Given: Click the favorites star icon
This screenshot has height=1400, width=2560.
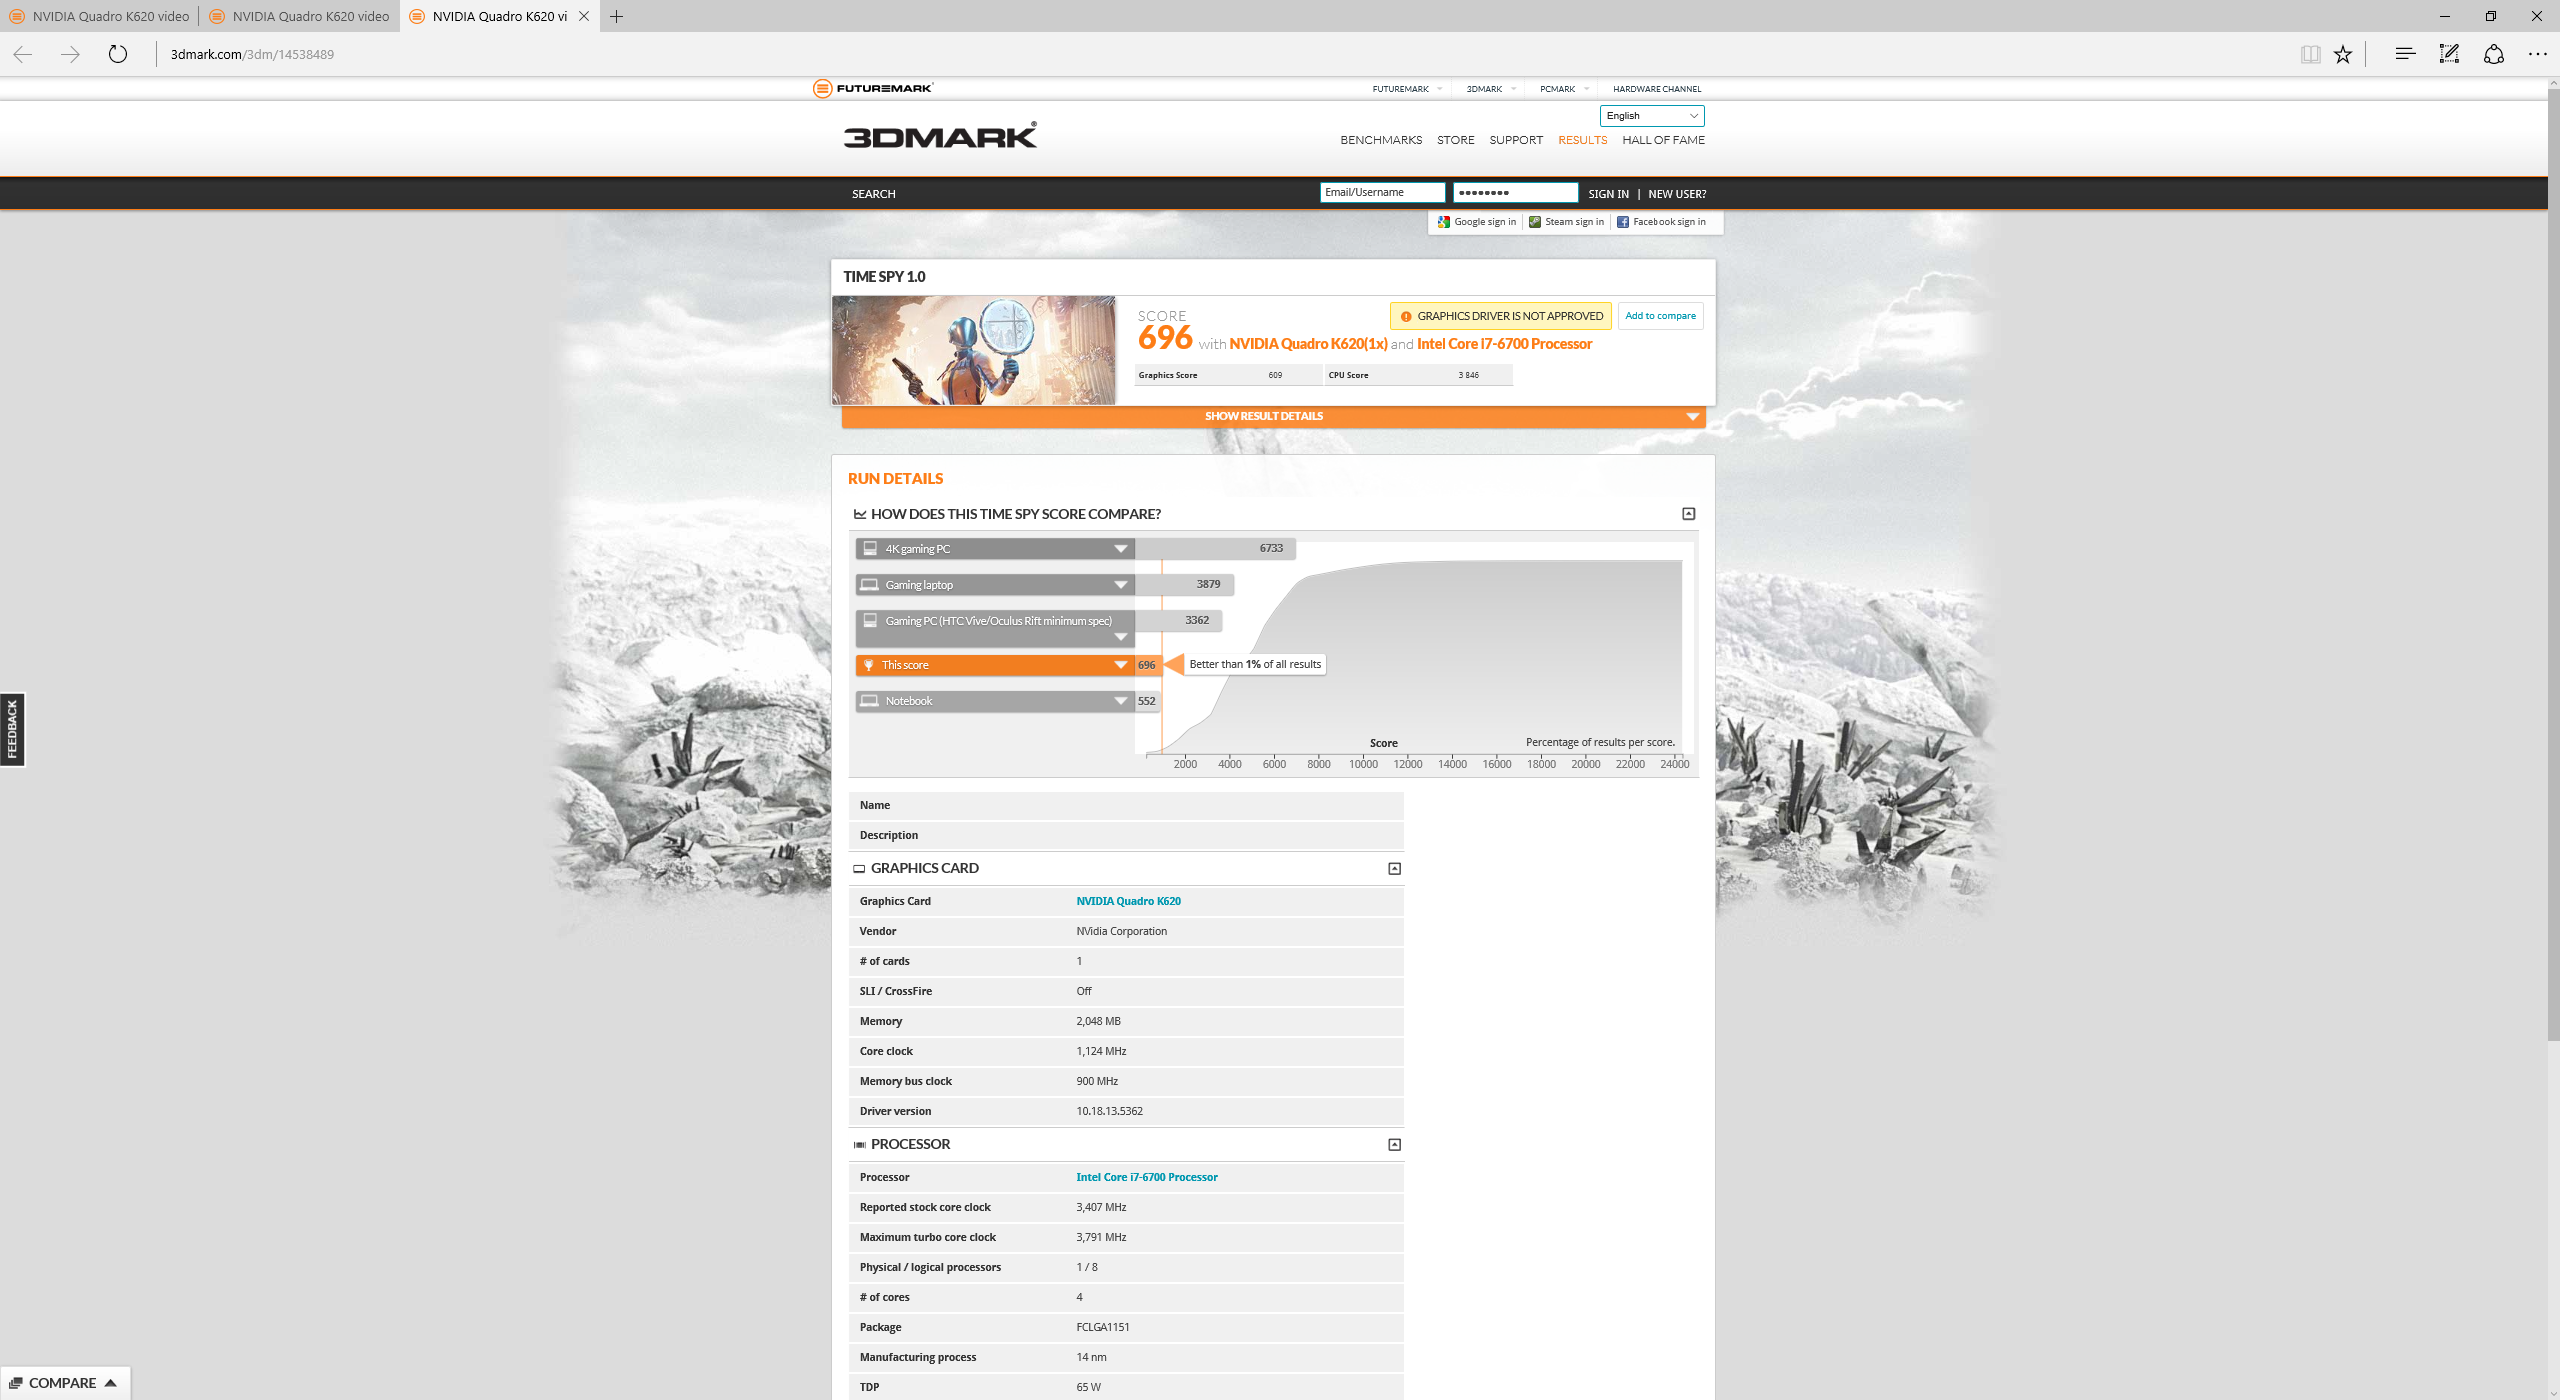Looking at the screenshot, I should pyautogui.click(x=2343, y=54).
